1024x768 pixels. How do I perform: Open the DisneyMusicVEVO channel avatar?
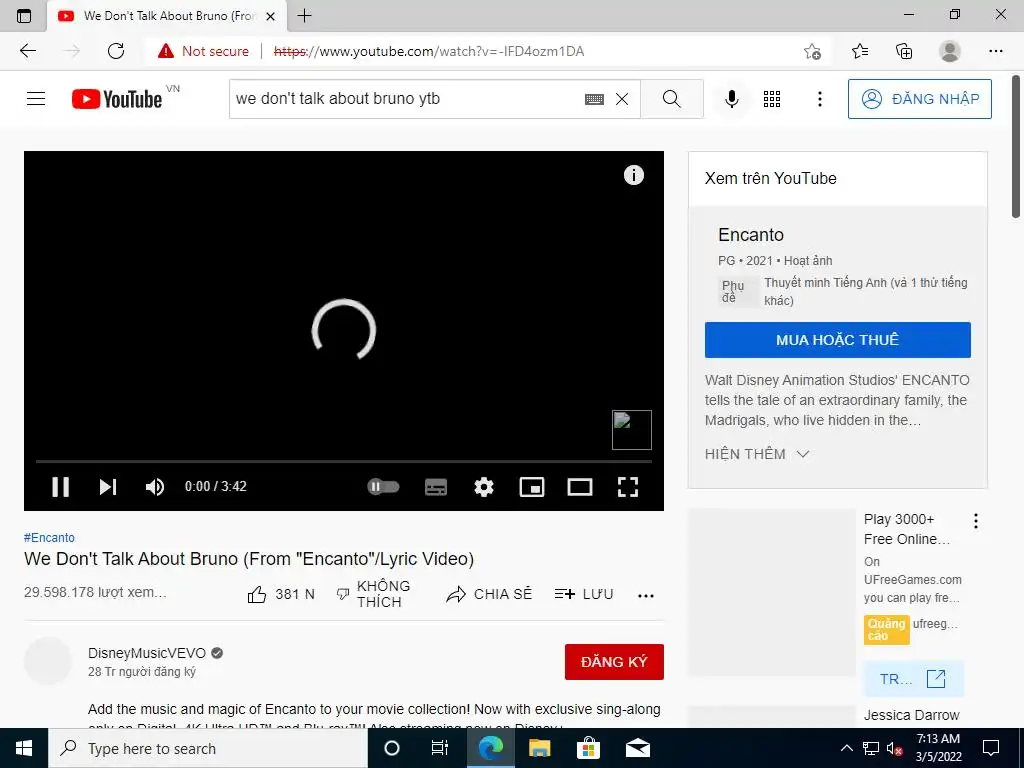(48, 661)
